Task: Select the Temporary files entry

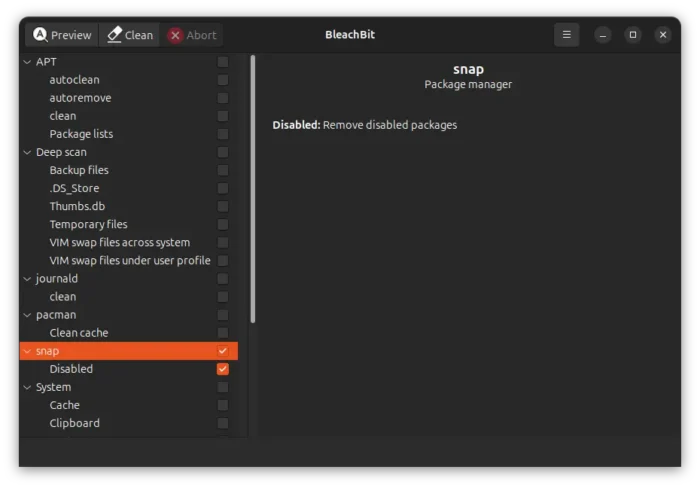Action: 88,224
